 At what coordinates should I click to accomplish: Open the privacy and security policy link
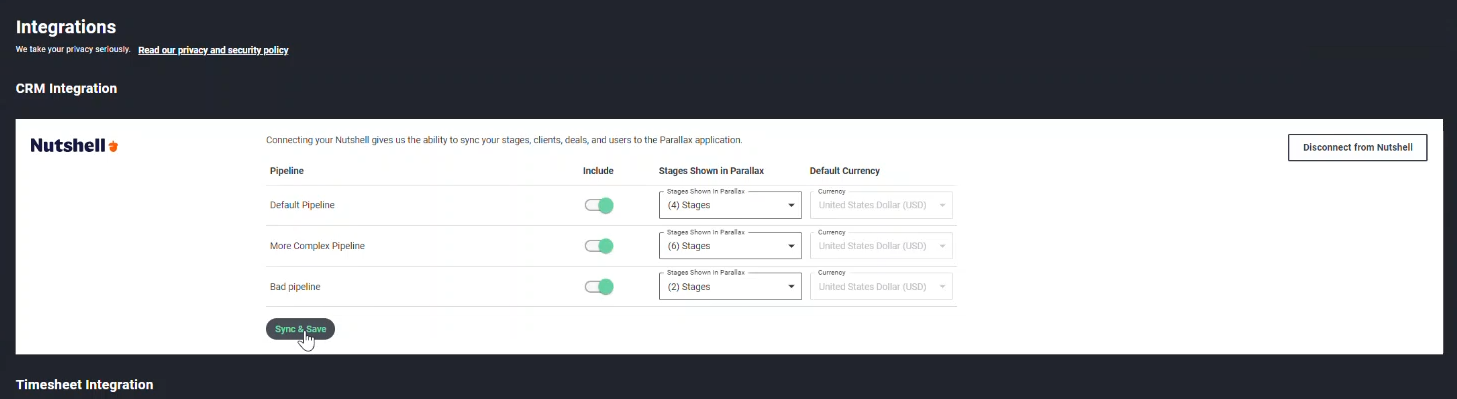coord(213,50)
